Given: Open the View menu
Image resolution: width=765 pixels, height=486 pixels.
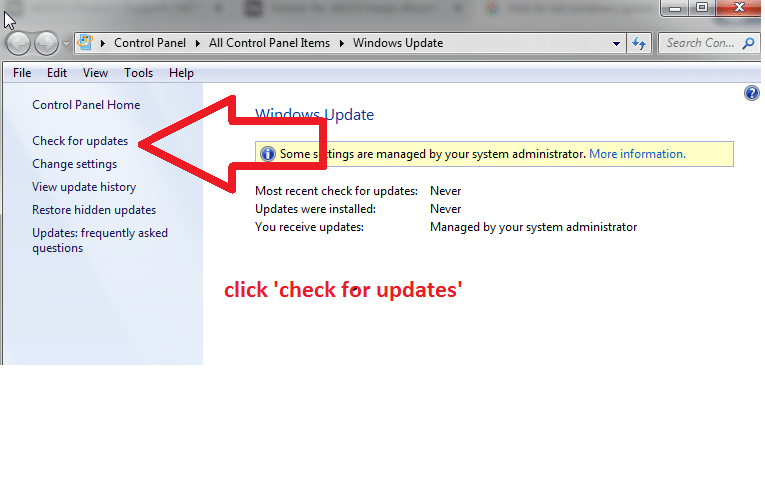Looking at the screenshot, I should [x=95, y=73].
